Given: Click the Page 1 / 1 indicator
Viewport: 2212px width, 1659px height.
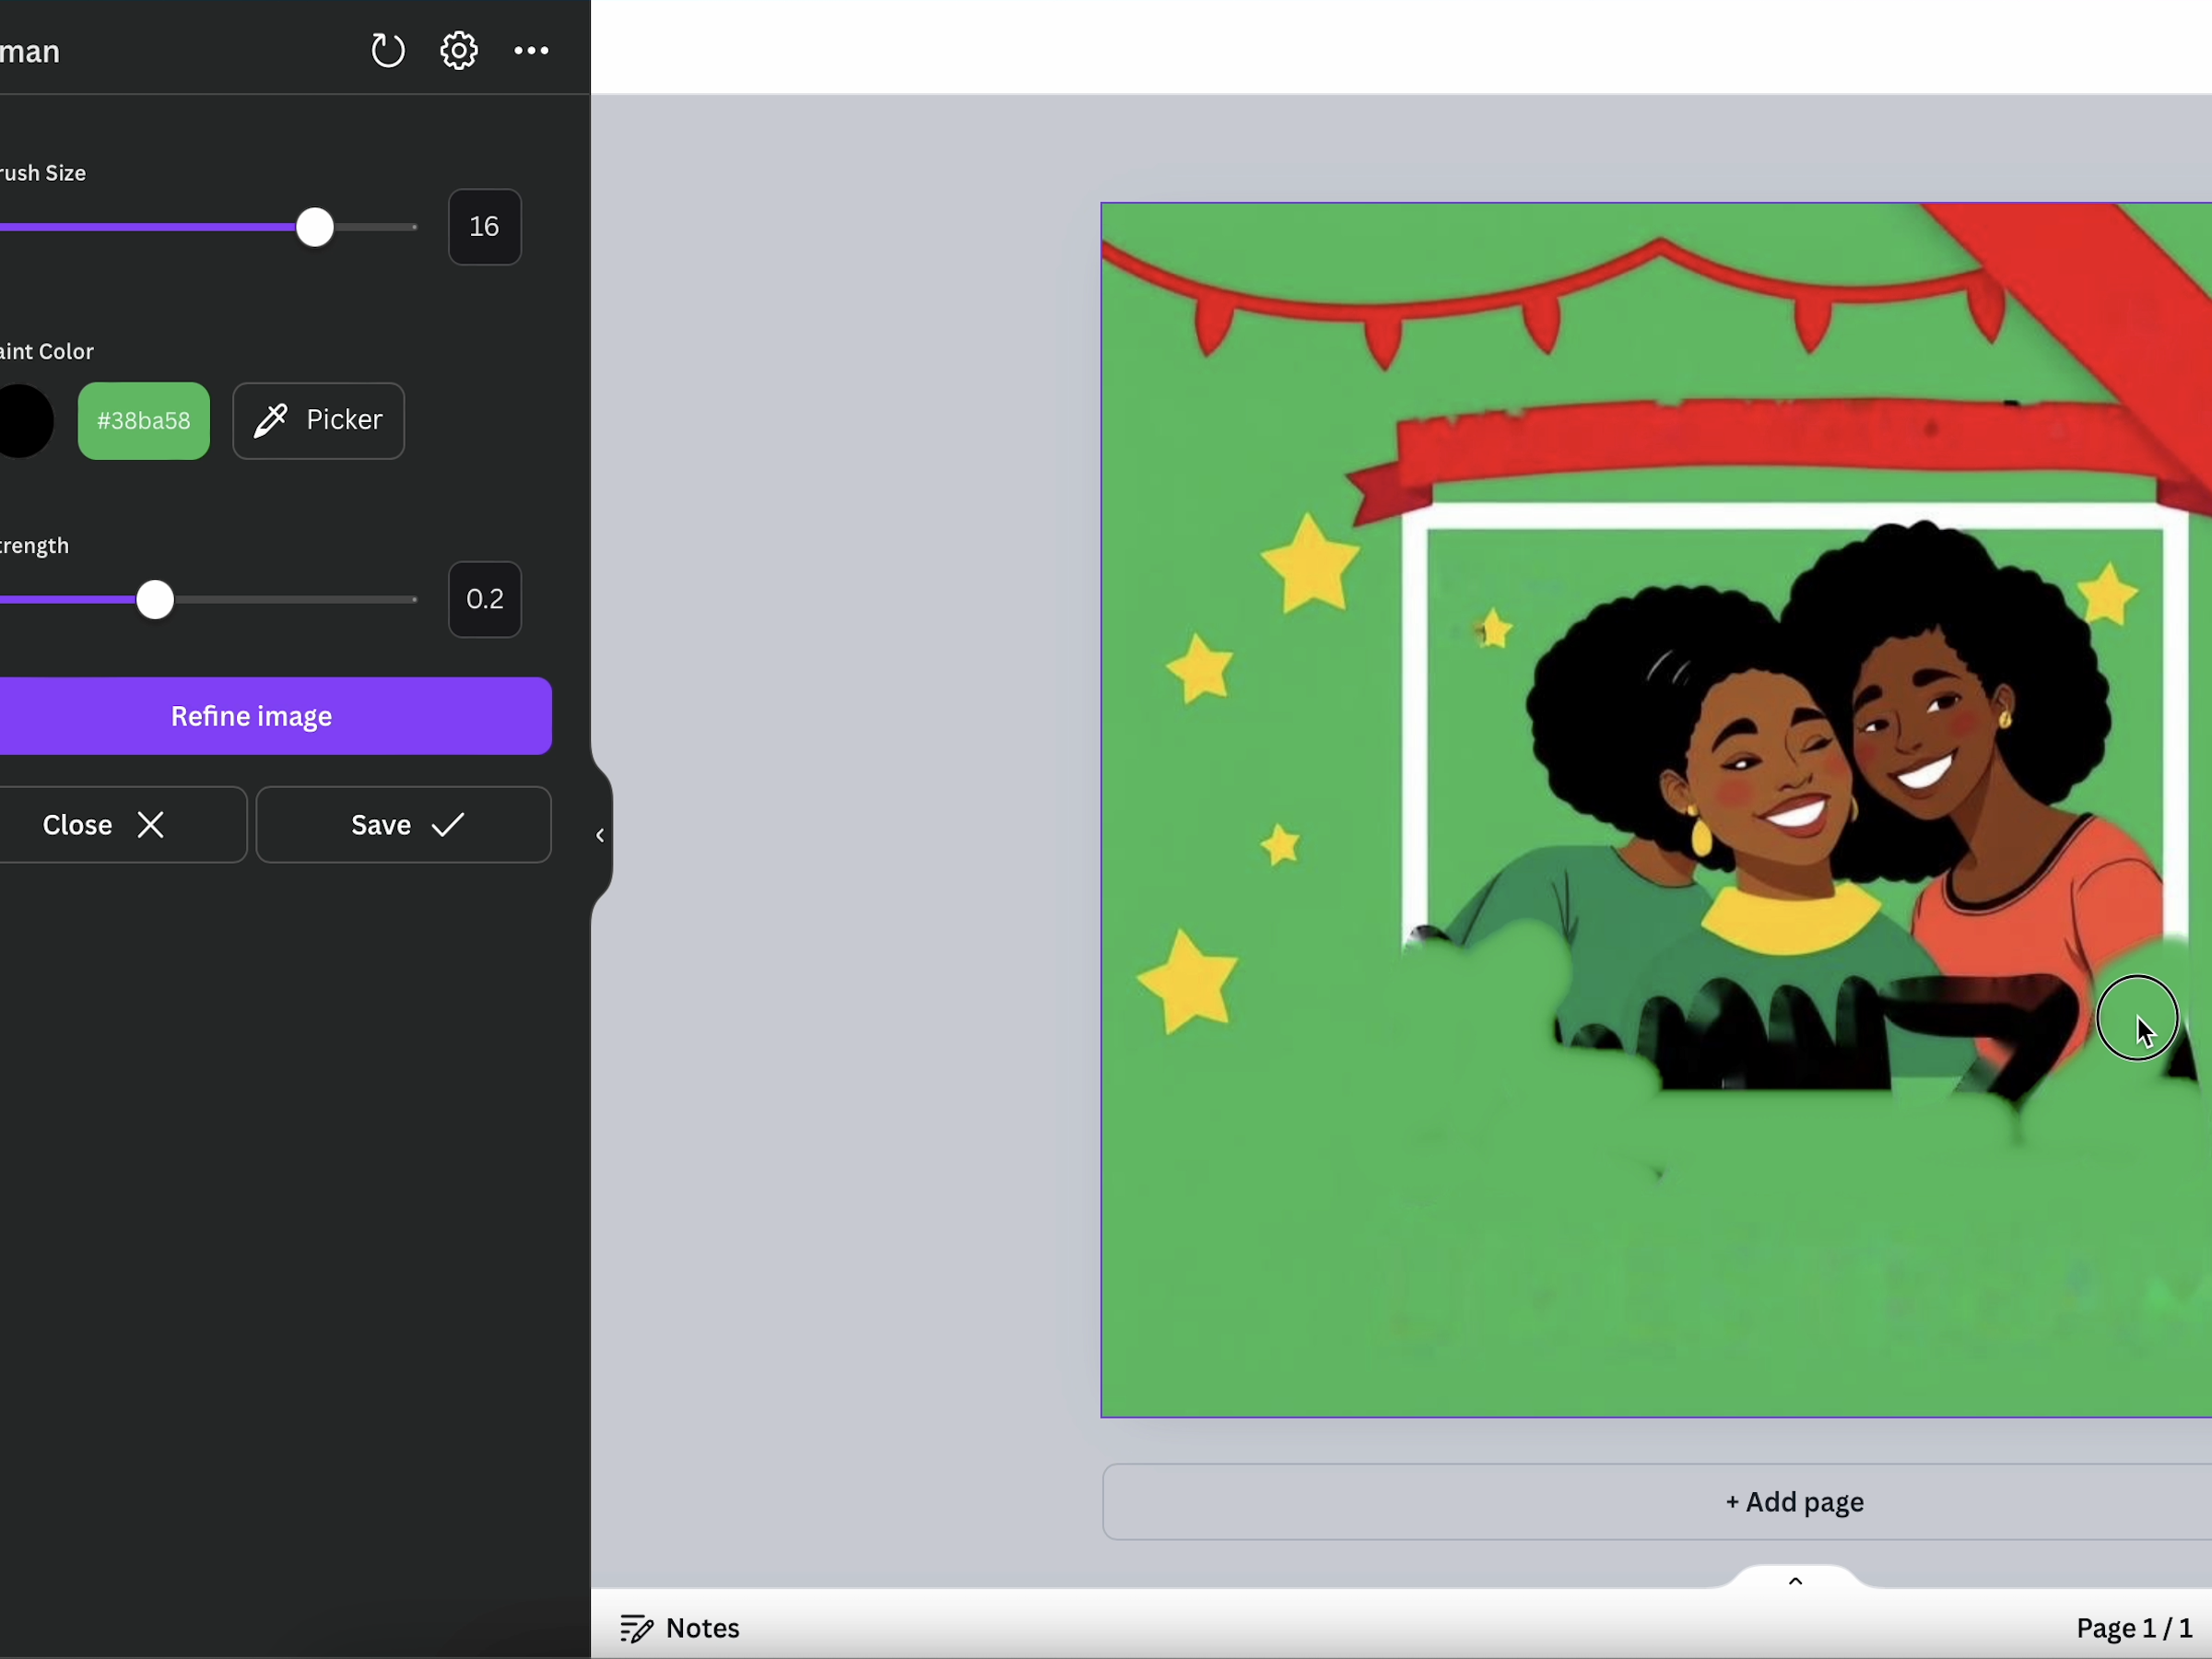Looking at the screenshot, I should pyautogui.click(x=2133, y=1628).
